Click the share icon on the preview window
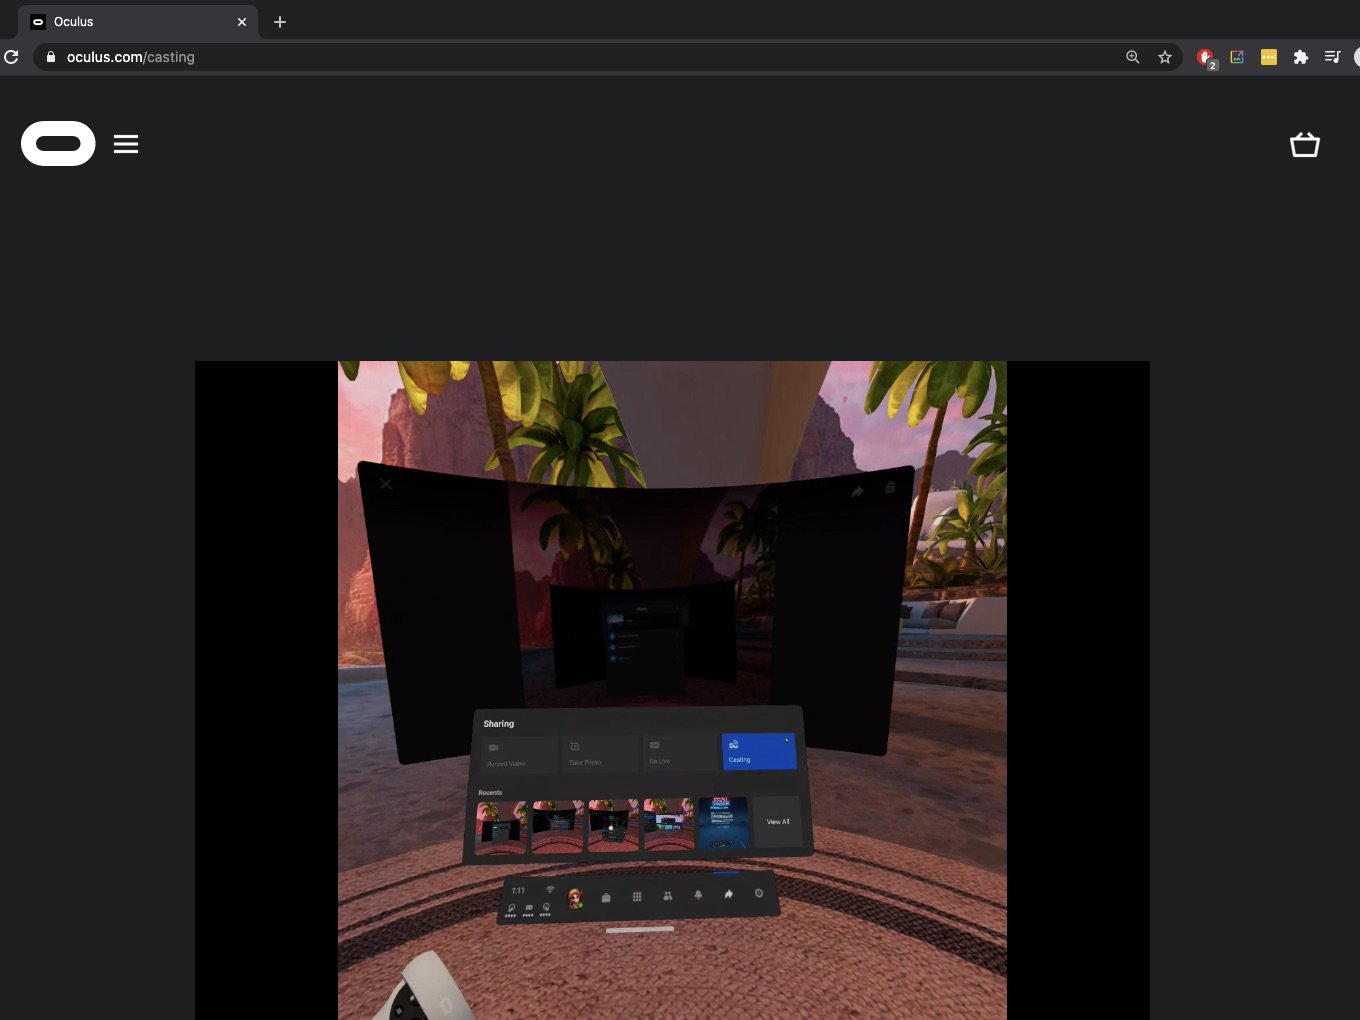The image size is (1360, 1020). click(856, 491)
